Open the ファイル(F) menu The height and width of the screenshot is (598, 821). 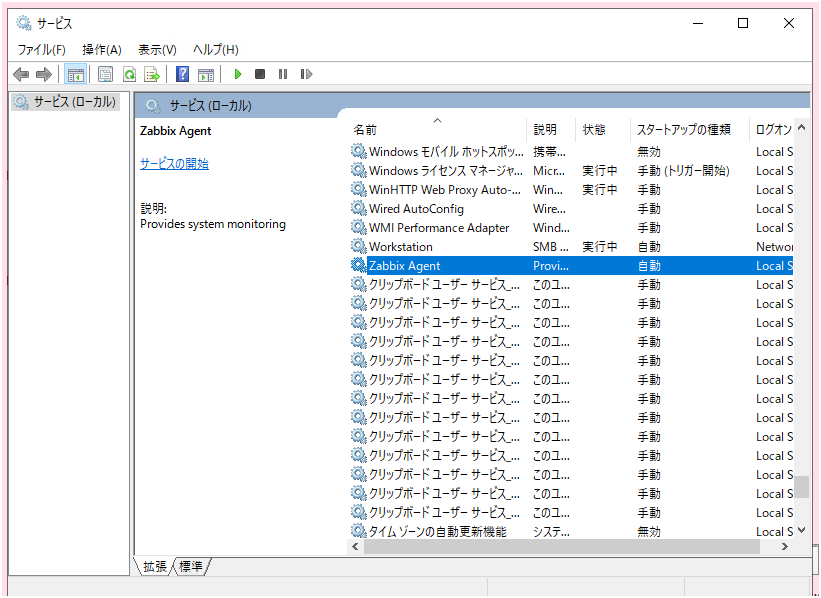[41, 49]
